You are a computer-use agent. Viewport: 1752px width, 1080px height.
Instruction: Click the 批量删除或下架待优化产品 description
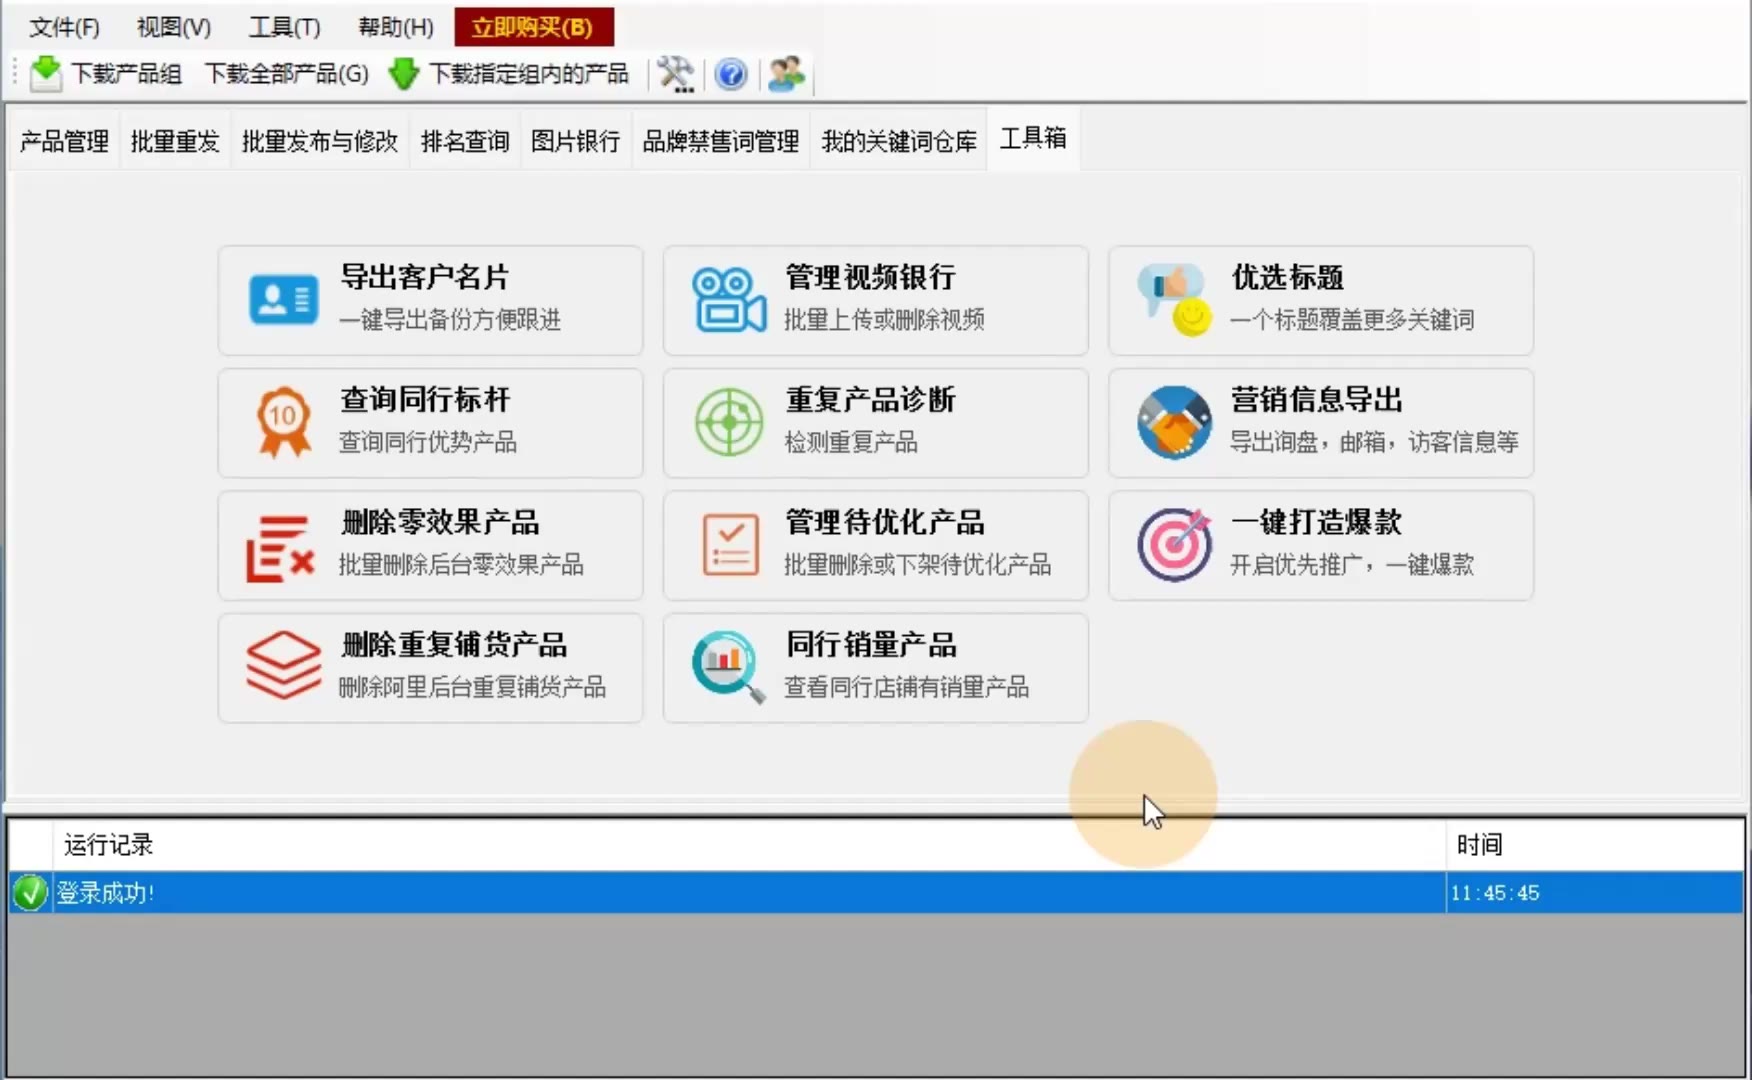(x=917, y=564)
